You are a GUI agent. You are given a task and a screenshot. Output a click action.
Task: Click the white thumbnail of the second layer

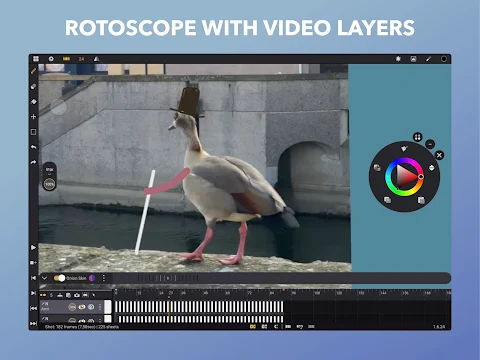pyautogui.click(x=108, y=319)
